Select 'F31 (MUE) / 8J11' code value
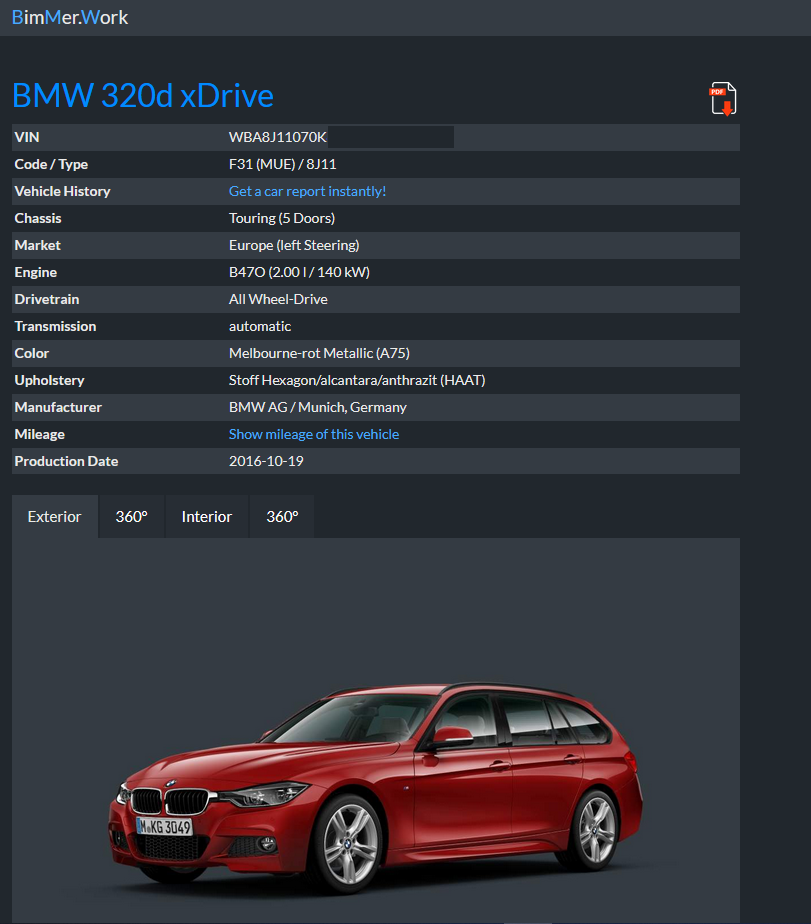The image size is (811, 924). [282, 164]
